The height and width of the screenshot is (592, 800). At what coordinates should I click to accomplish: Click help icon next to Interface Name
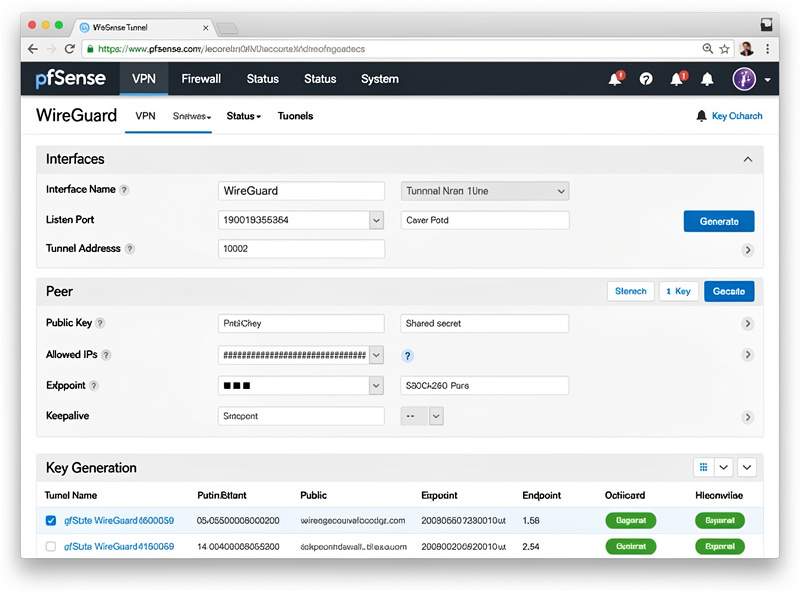pos(124,190)
